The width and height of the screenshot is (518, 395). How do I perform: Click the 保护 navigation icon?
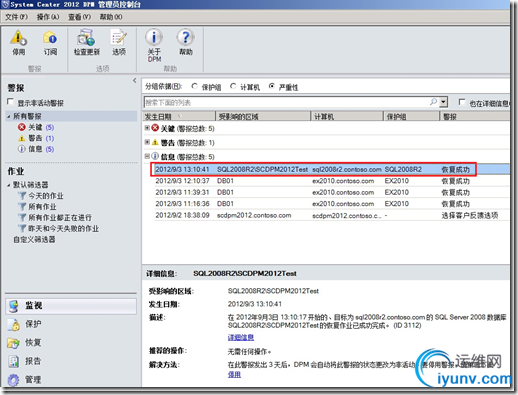pos(14,324)
